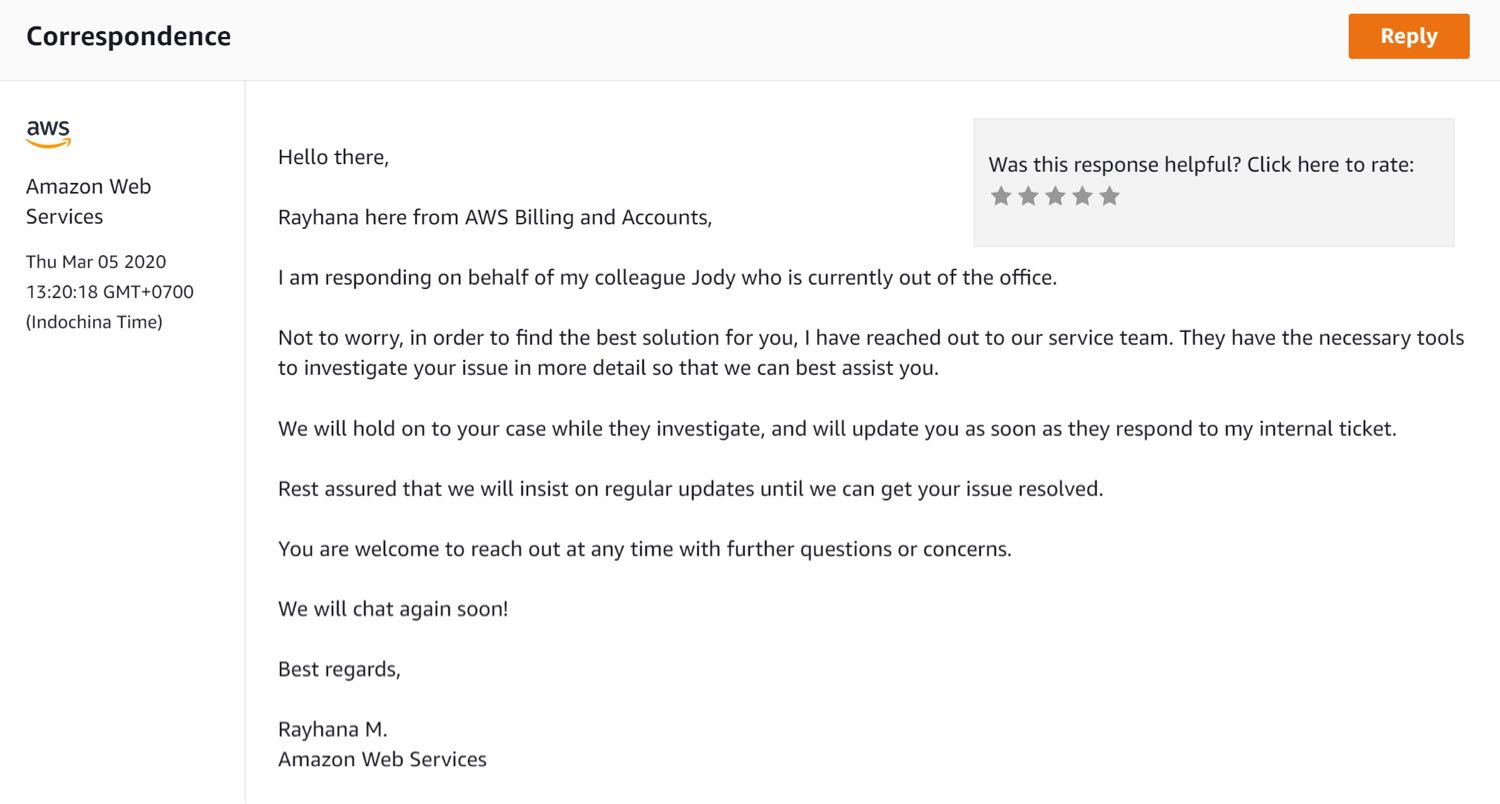1500x804 pixels.
Task: Click 'We will chat again soon!' text
Action: pyautogui.click(x=393, y=608)
